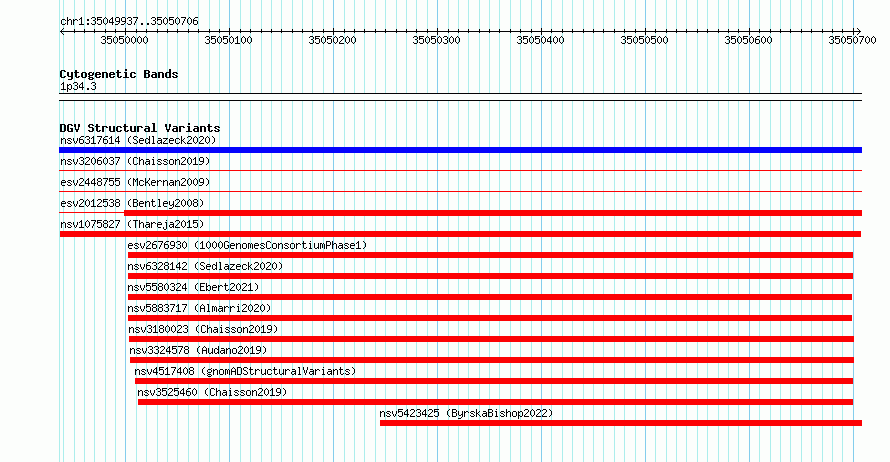Screen dimensions: 890x462
Task: Click ruler position 35050300
Action: [x=436, y=40]
